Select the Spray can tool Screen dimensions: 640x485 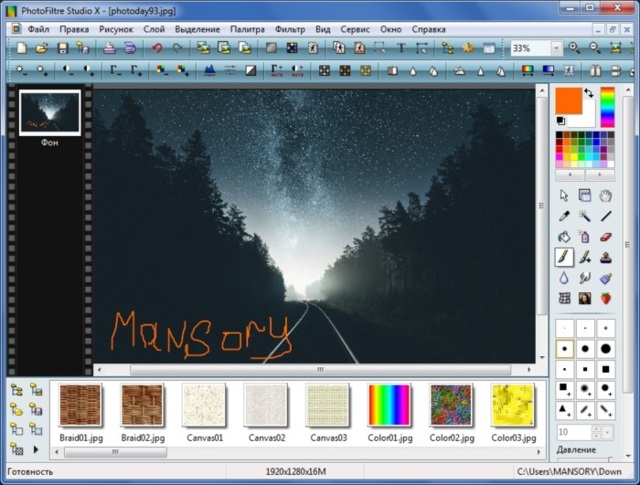[584, 237]
